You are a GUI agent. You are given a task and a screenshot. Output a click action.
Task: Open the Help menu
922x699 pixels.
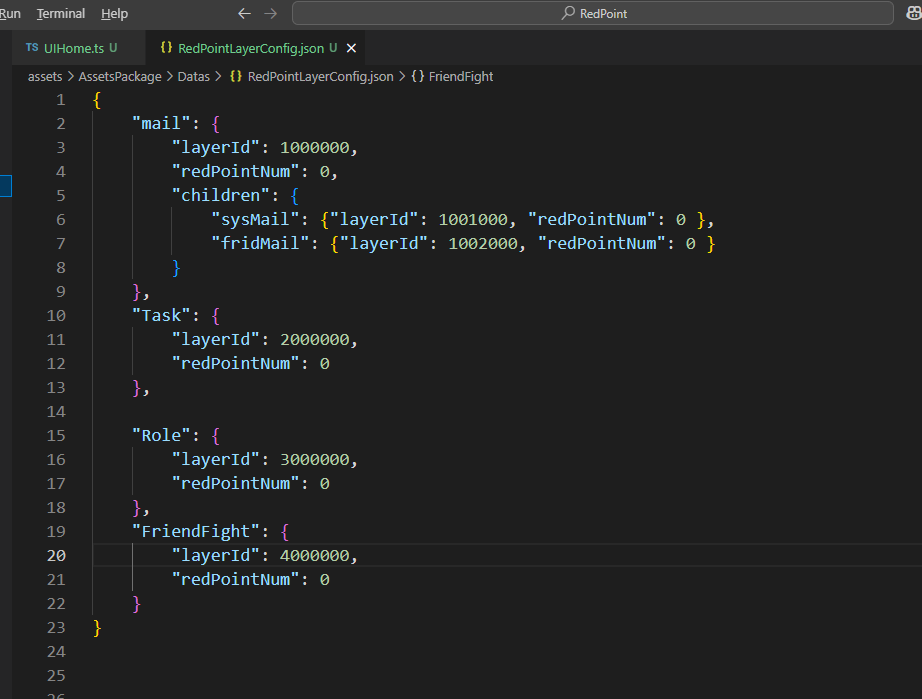point(115,14)
